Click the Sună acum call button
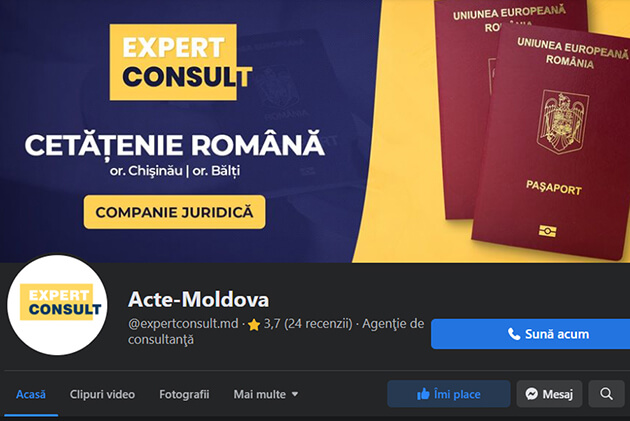630x421 pixels. tap(530, 334)
